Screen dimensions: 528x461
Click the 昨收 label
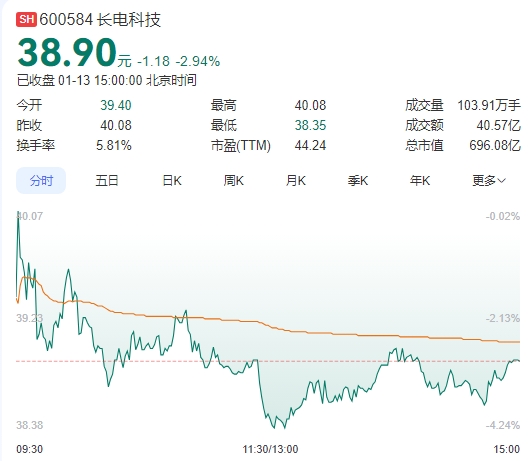(x=29, y=125)
